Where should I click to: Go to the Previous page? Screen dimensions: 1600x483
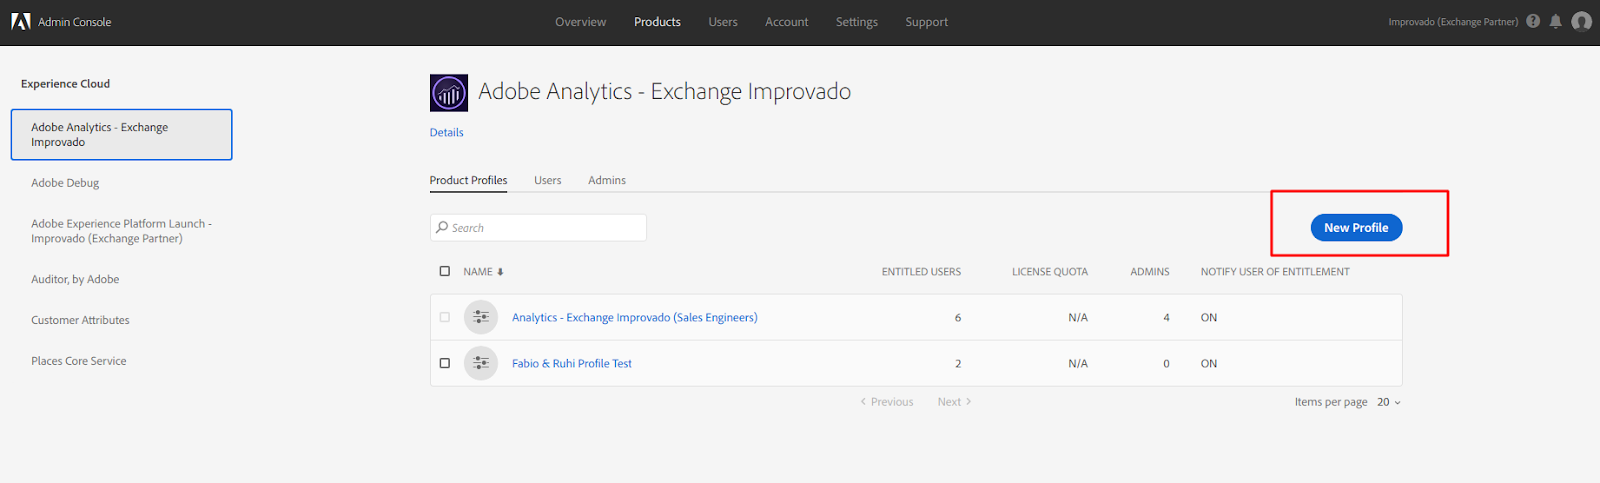pos(887,402)
